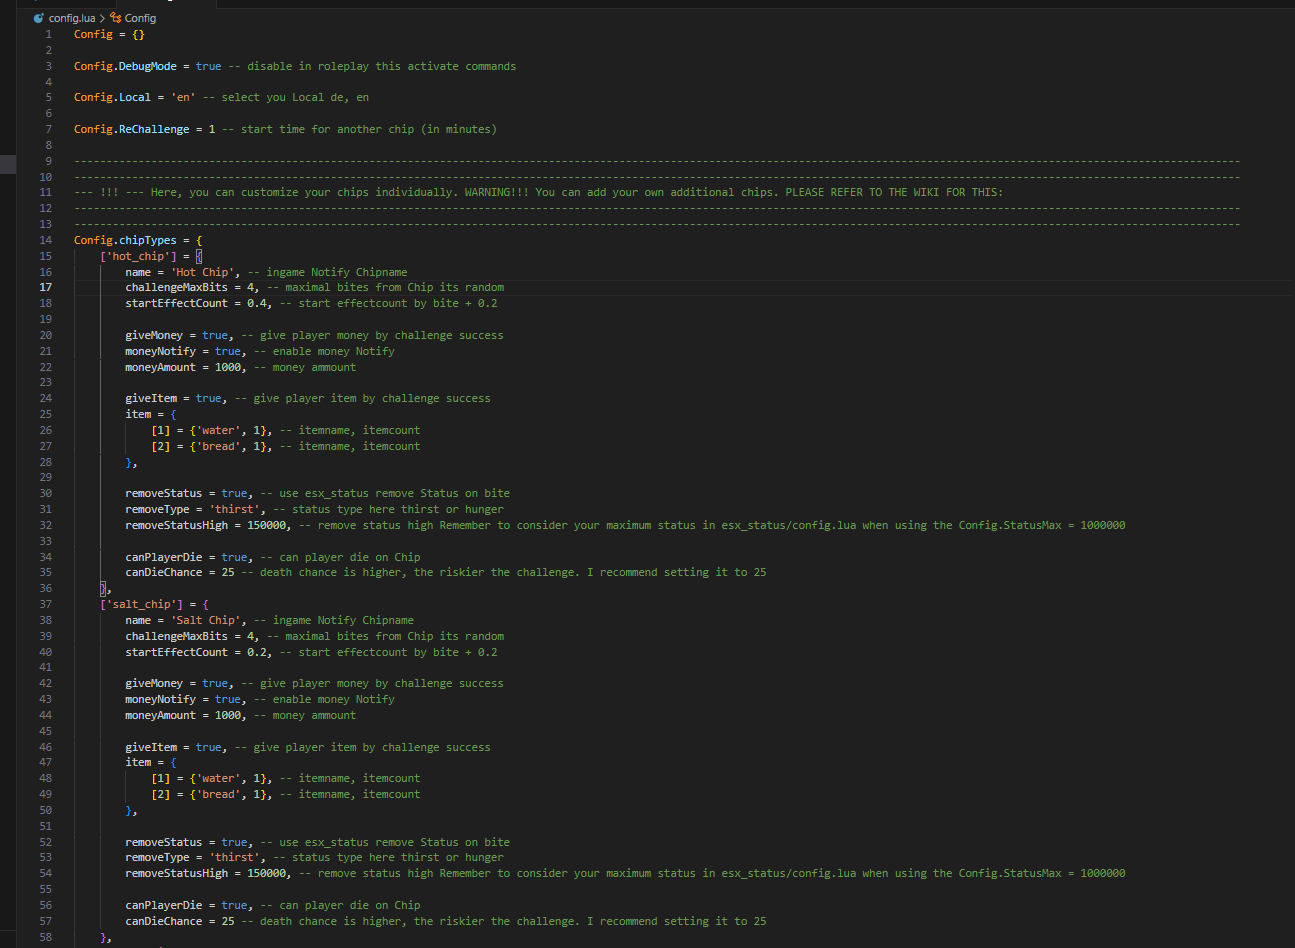Click the 'water' string on line 26

[x=218, y=430]
